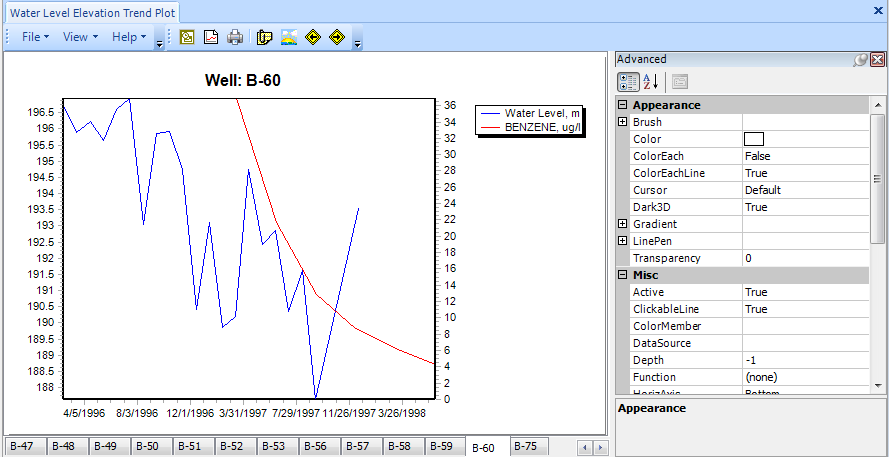Close the Advanced properties panel

pyautogui.click(x=877, y=60)
